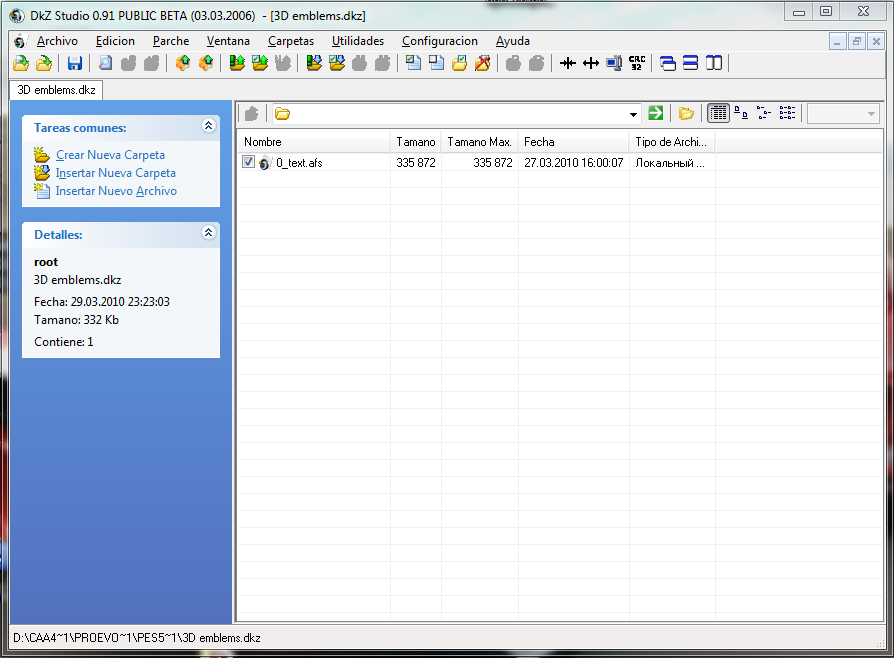Screen dimensions: 894x658
Task: Click the 0_text.afs file icon
Action: [x=265, y=163]
